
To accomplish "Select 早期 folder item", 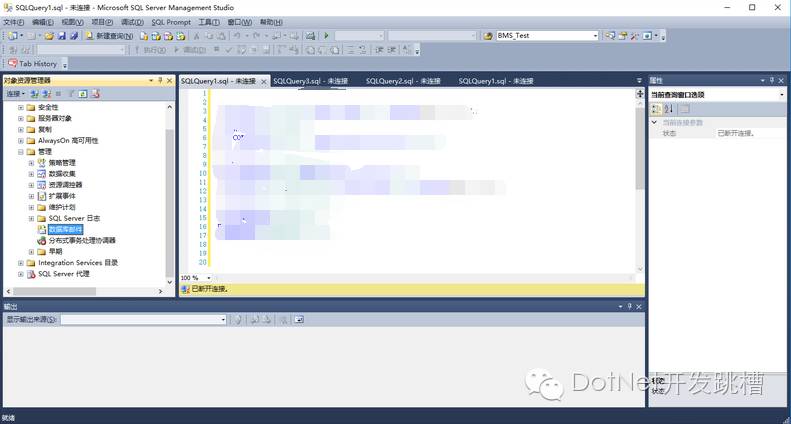I will coord(55,252).
